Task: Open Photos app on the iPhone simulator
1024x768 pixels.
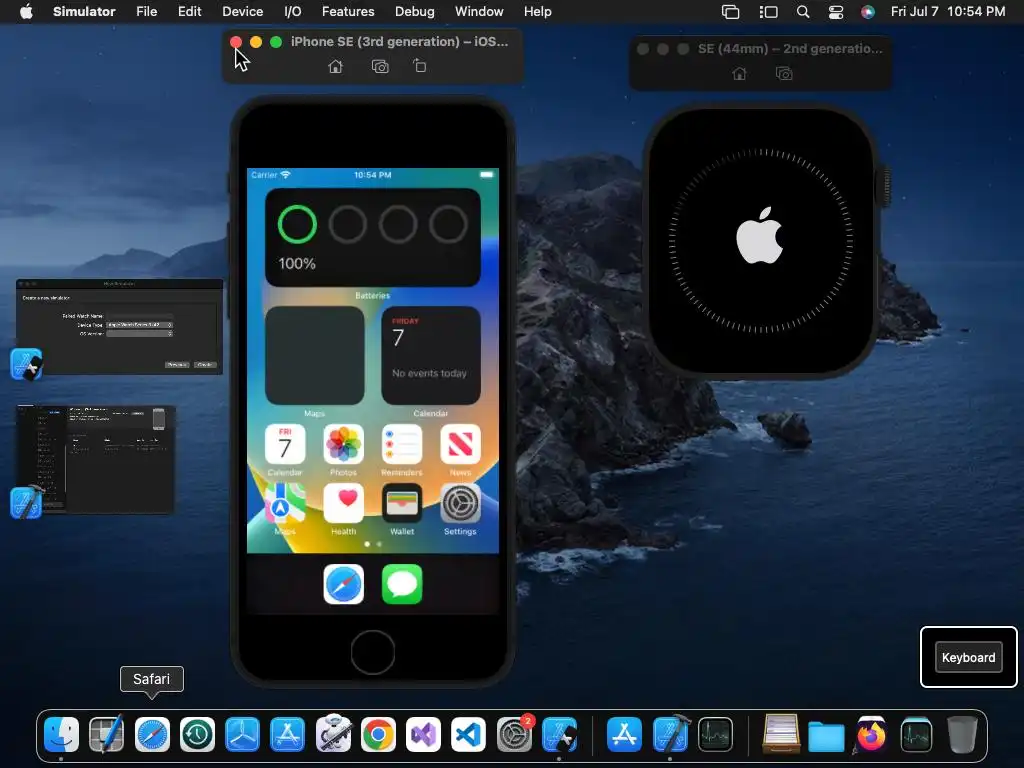Action: pos(344,445)
